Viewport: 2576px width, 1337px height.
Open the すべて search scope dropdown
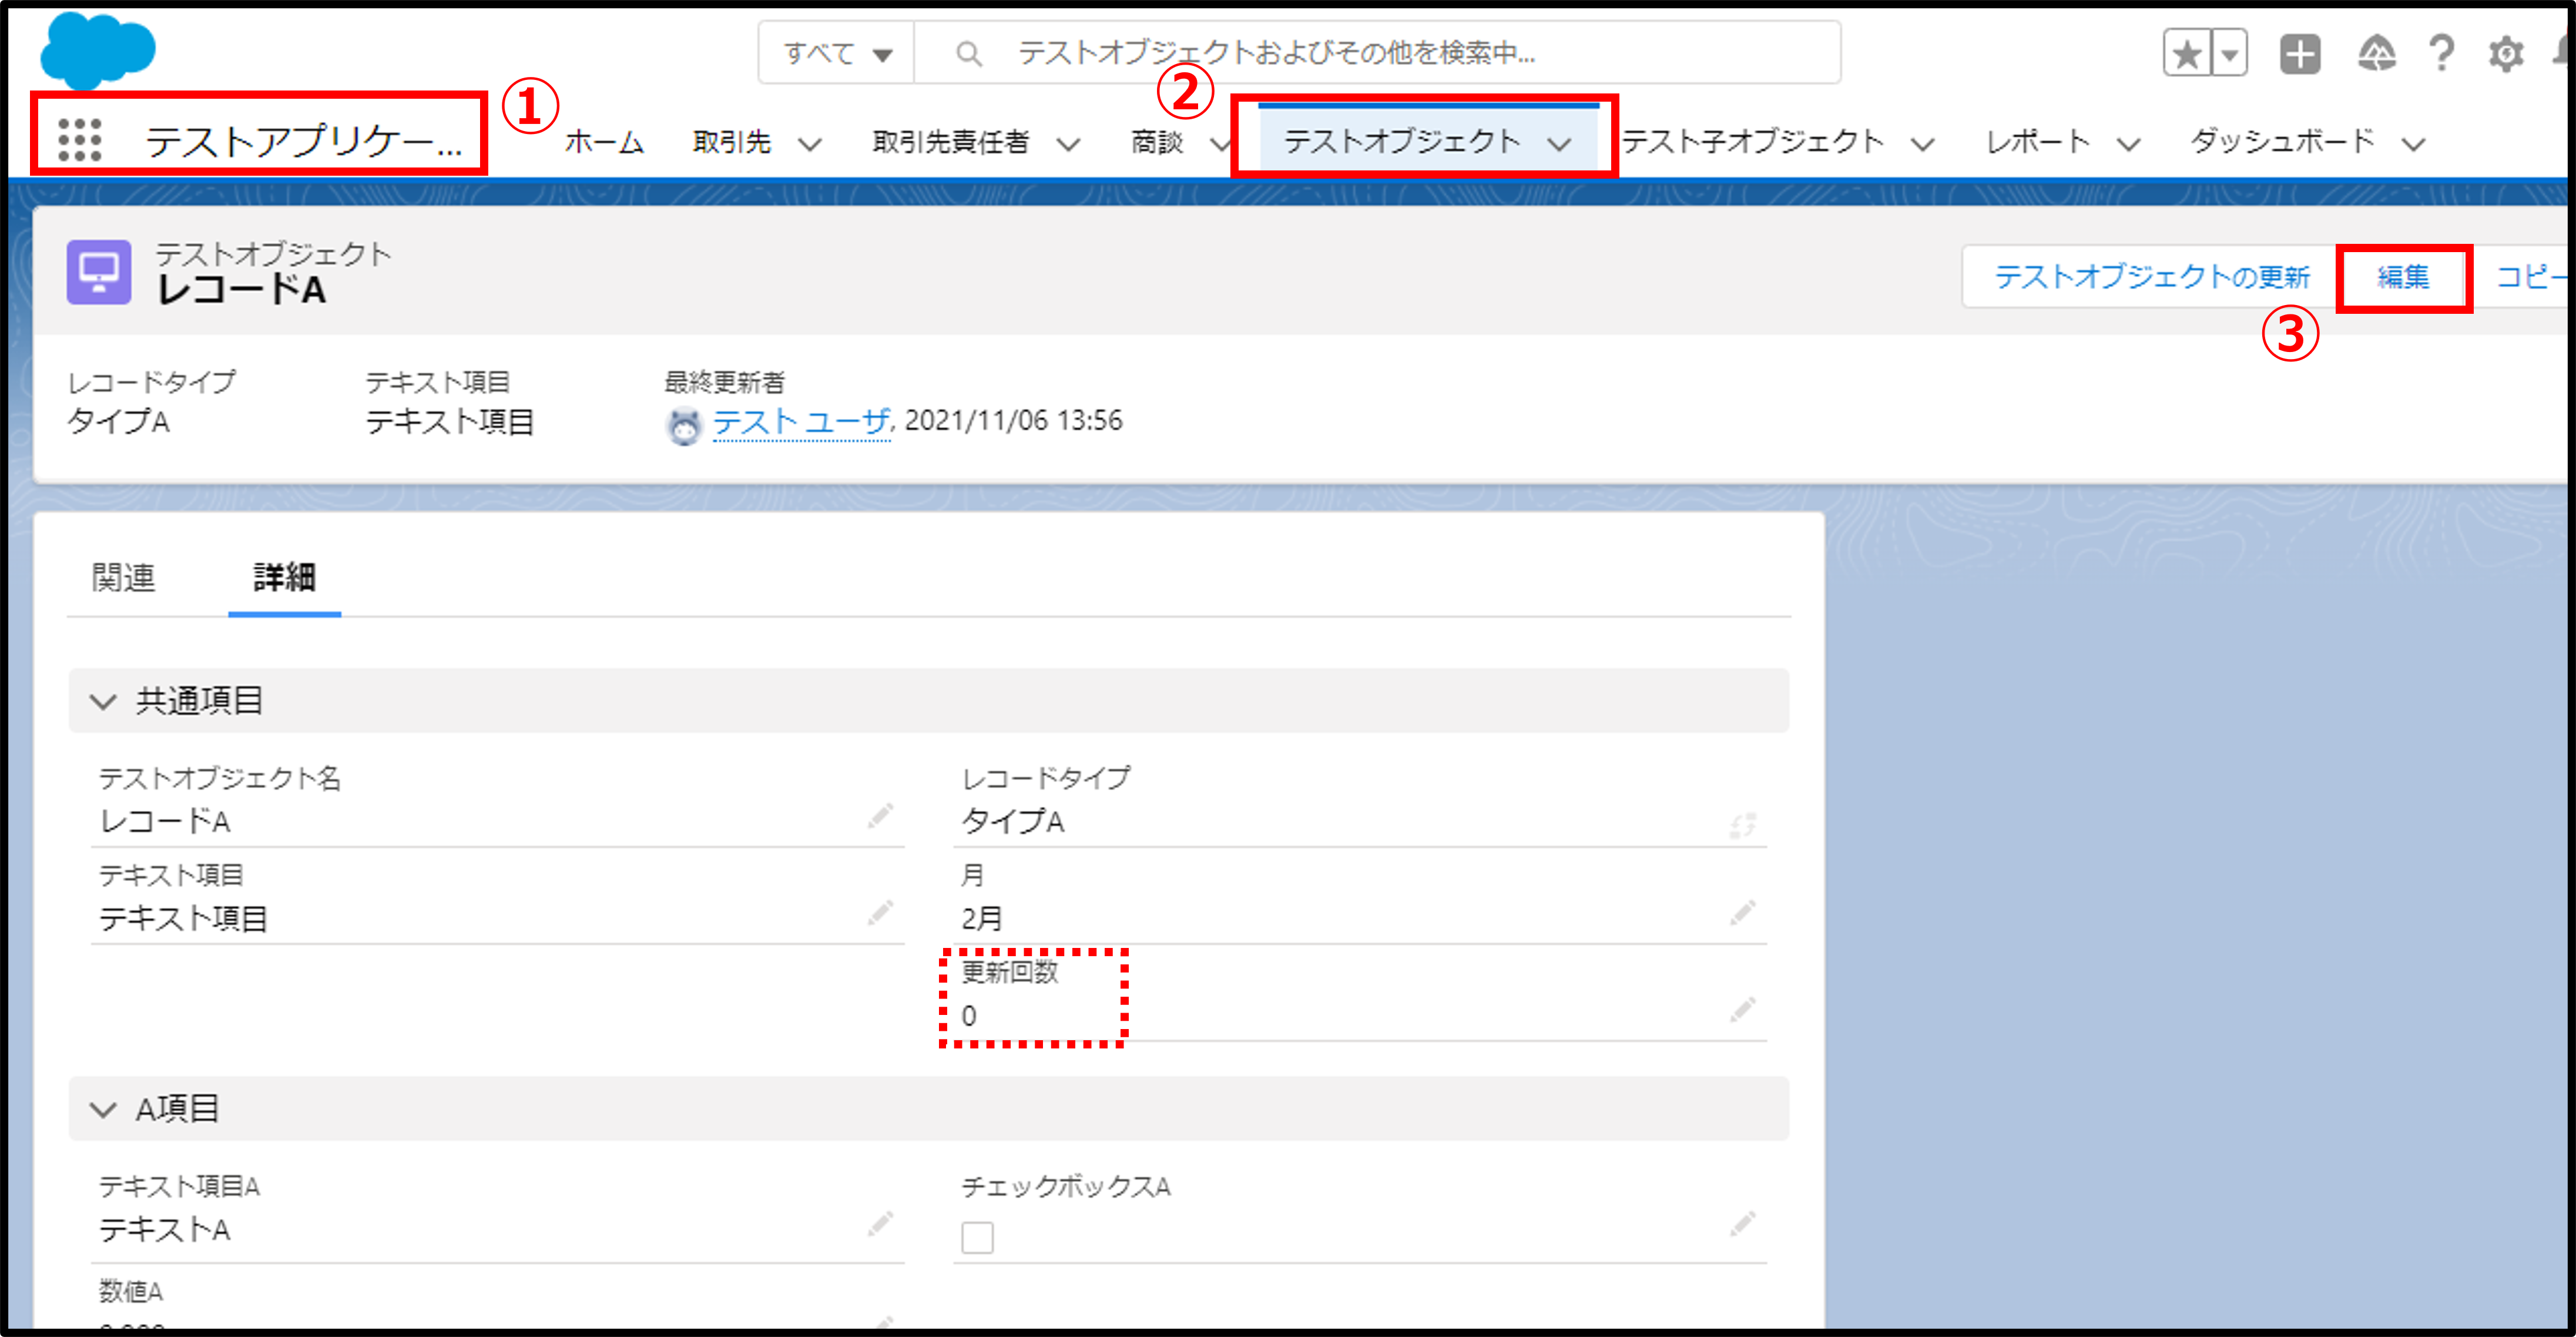(836, 53)
